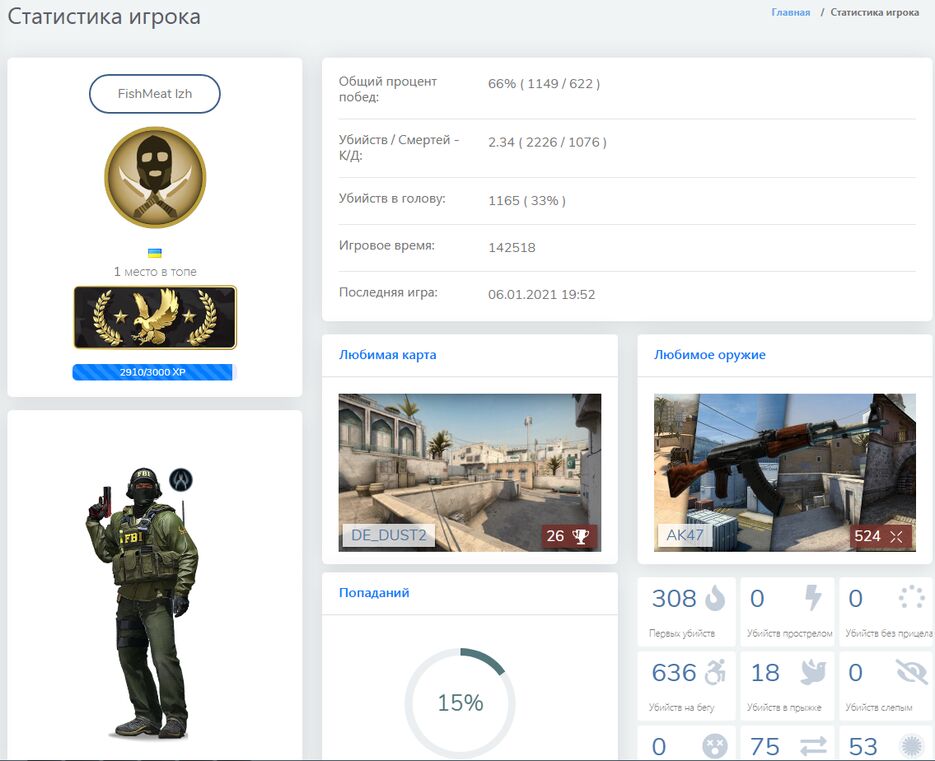
Task: Click the golden eagle rank badge
Action: pos(155,317)
